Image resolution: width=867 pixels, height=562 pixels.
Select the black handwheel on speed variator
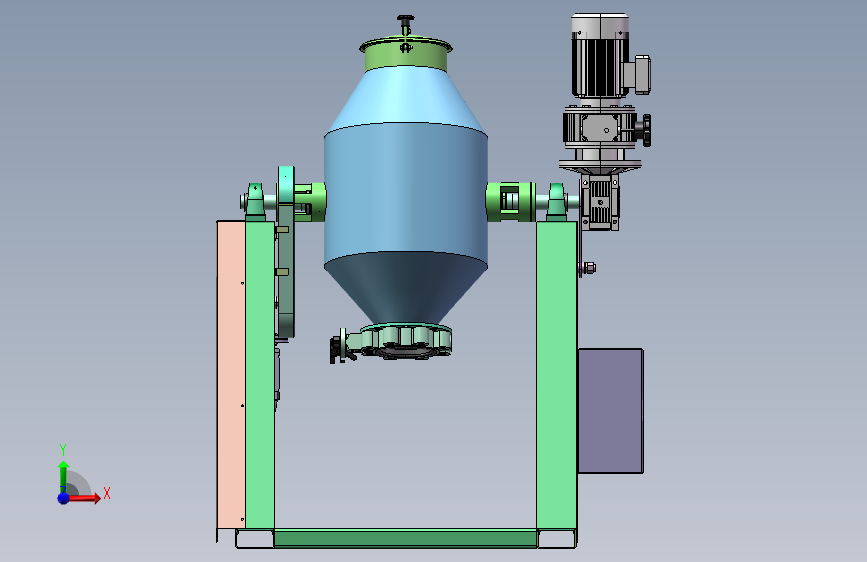(x=645, y=130)
